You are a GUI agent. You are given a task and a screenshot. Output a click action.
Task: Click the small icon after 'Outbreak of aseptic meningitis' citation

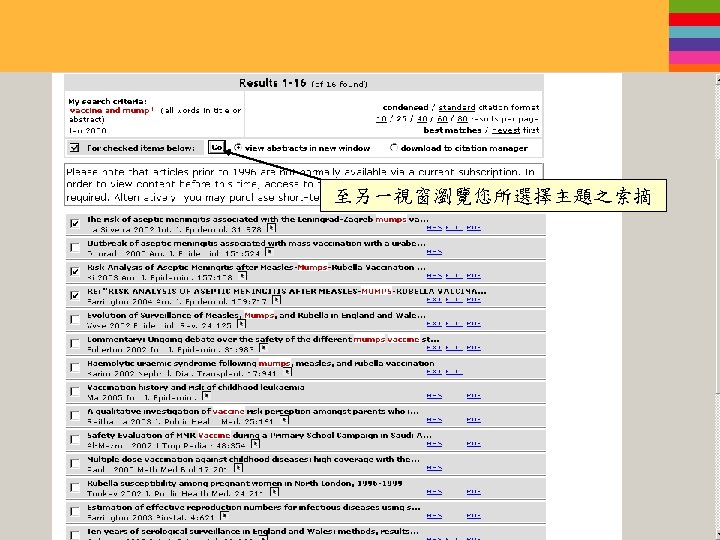[x=269, y=252]
